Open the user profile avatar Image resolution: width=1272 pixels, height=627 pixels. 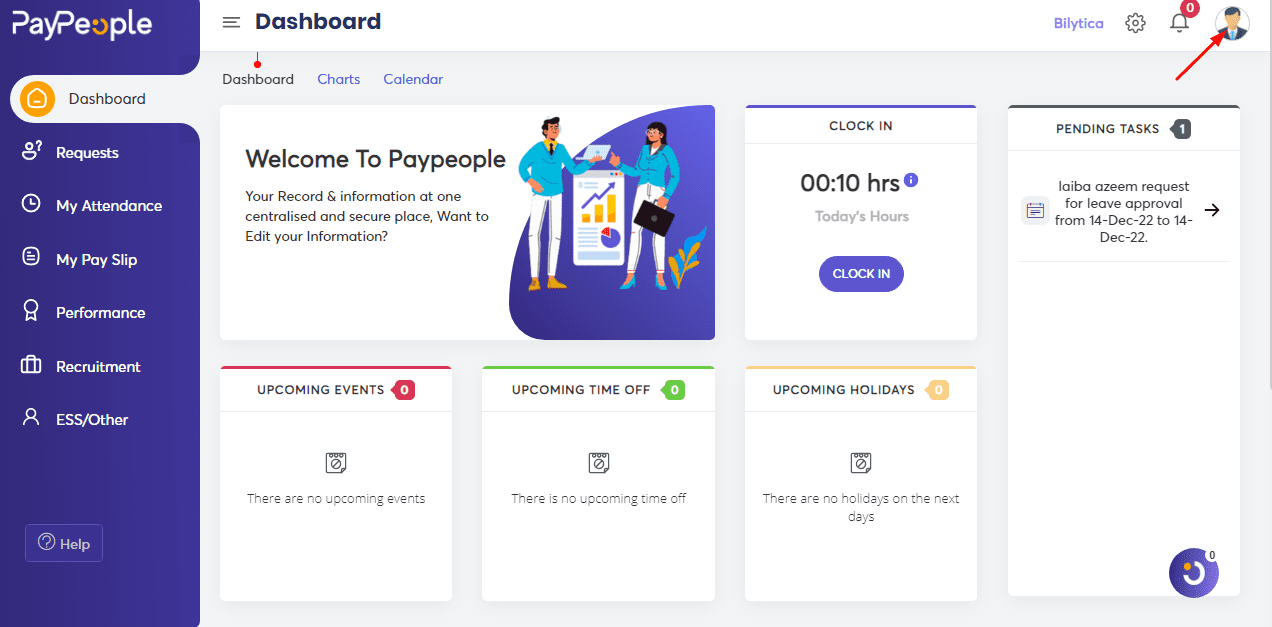1232,23
